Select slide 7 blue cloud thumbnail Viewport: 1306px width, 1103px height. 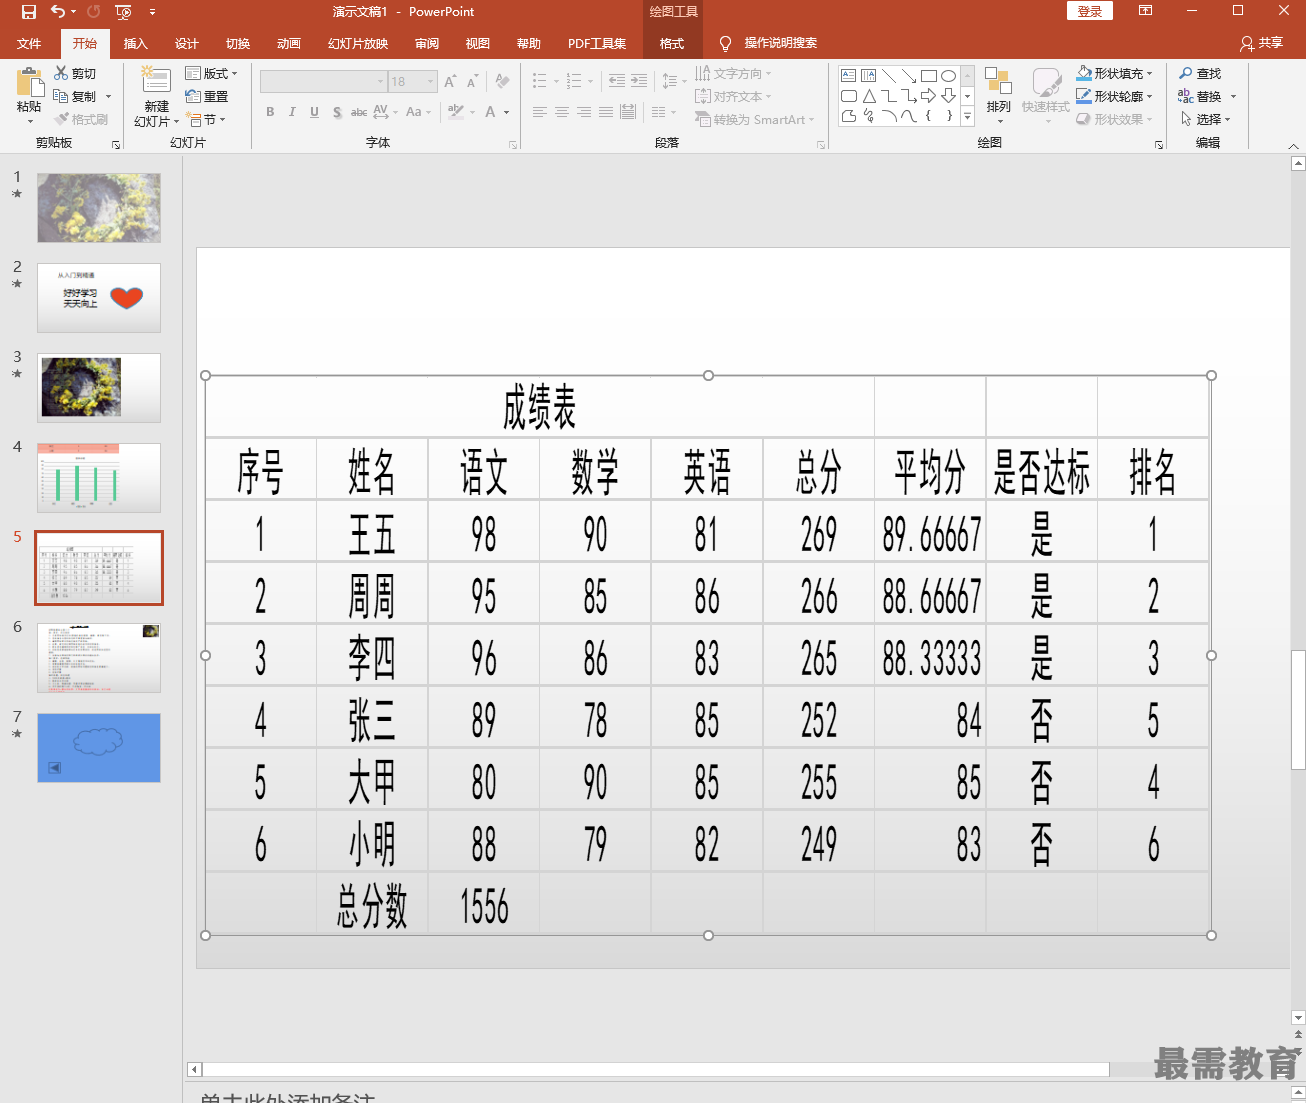pos(99,748)
